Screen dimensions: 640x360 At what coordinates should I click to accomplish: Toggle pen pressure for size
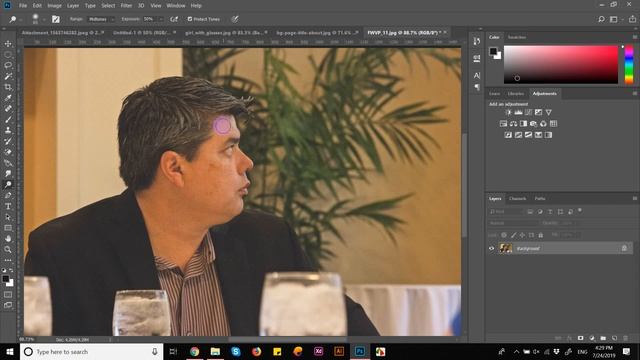(235, 19)
